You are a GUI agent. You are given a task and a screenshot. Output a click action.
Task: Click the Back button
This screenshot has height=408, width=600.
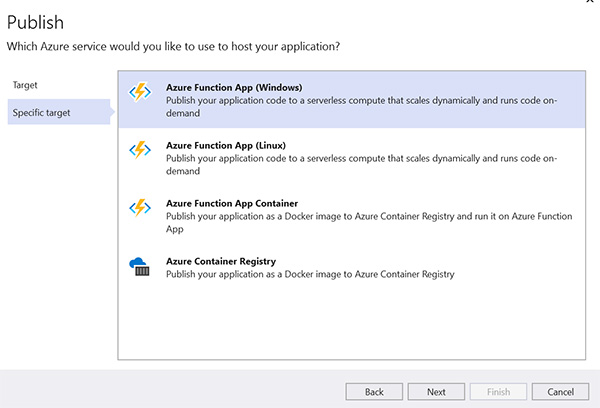point(374,392)
